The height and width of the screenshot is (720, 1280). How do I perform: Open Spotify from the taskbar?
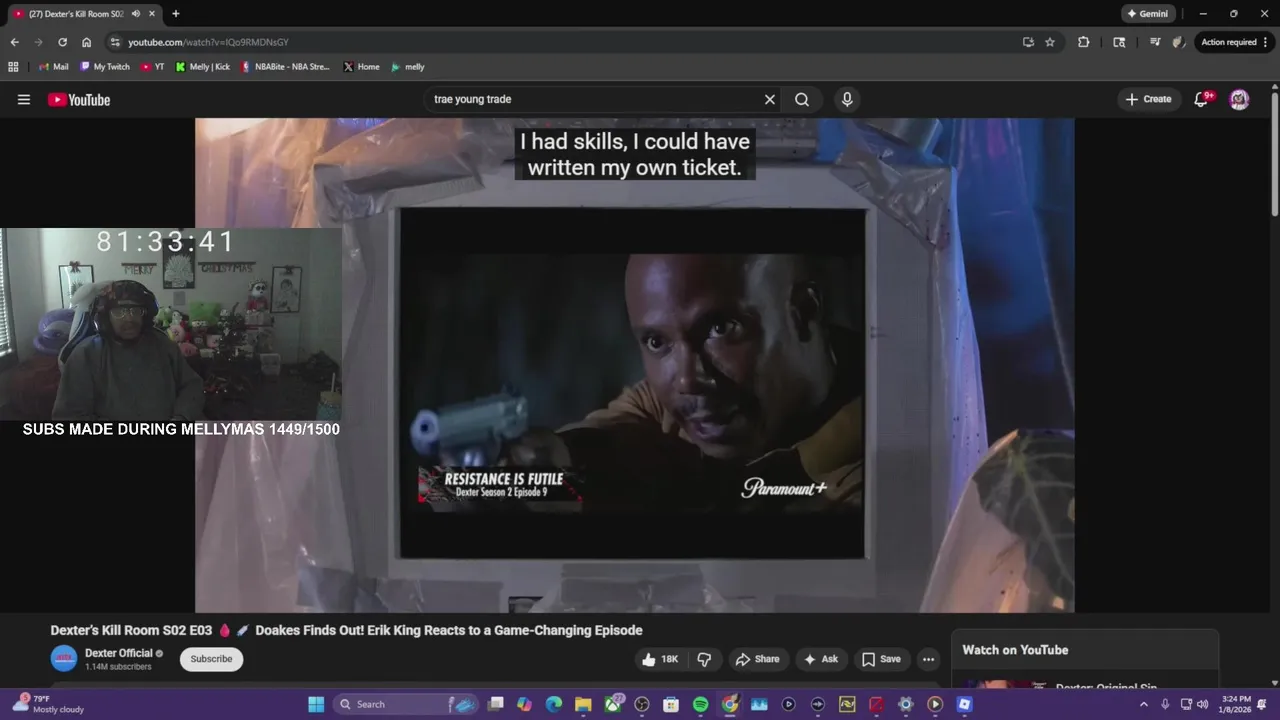[700, 704]
